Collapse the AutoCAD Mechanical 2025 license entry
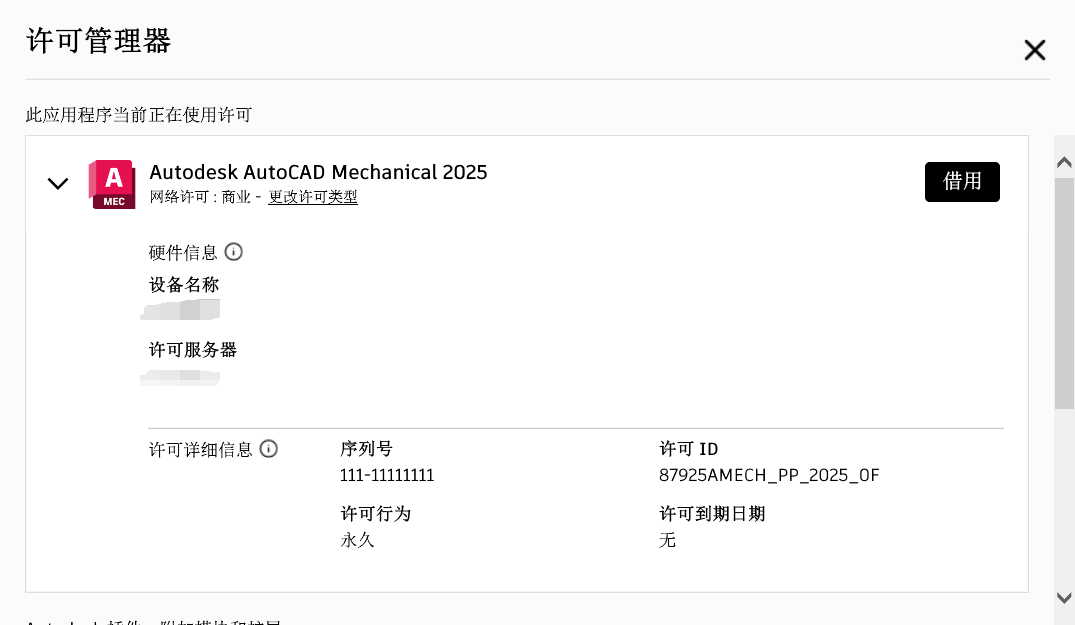This screenshot has height=625, width=1075. pos(58,183)
